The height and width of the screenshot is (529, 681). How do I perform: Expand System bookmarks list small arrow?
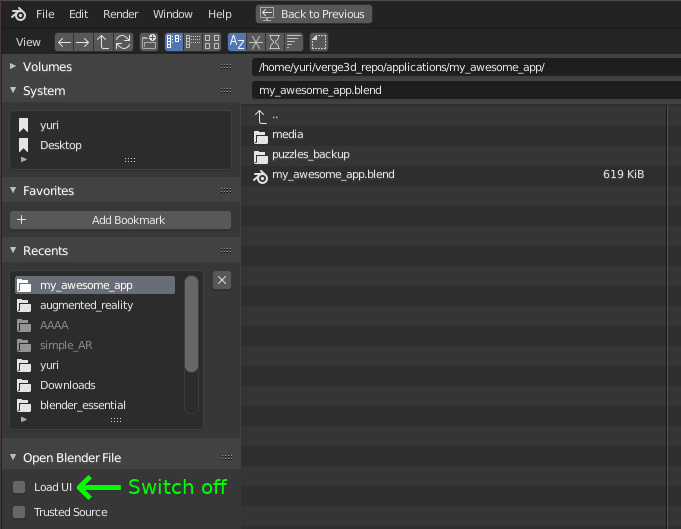pyautogui.click(x=24, y=159)
